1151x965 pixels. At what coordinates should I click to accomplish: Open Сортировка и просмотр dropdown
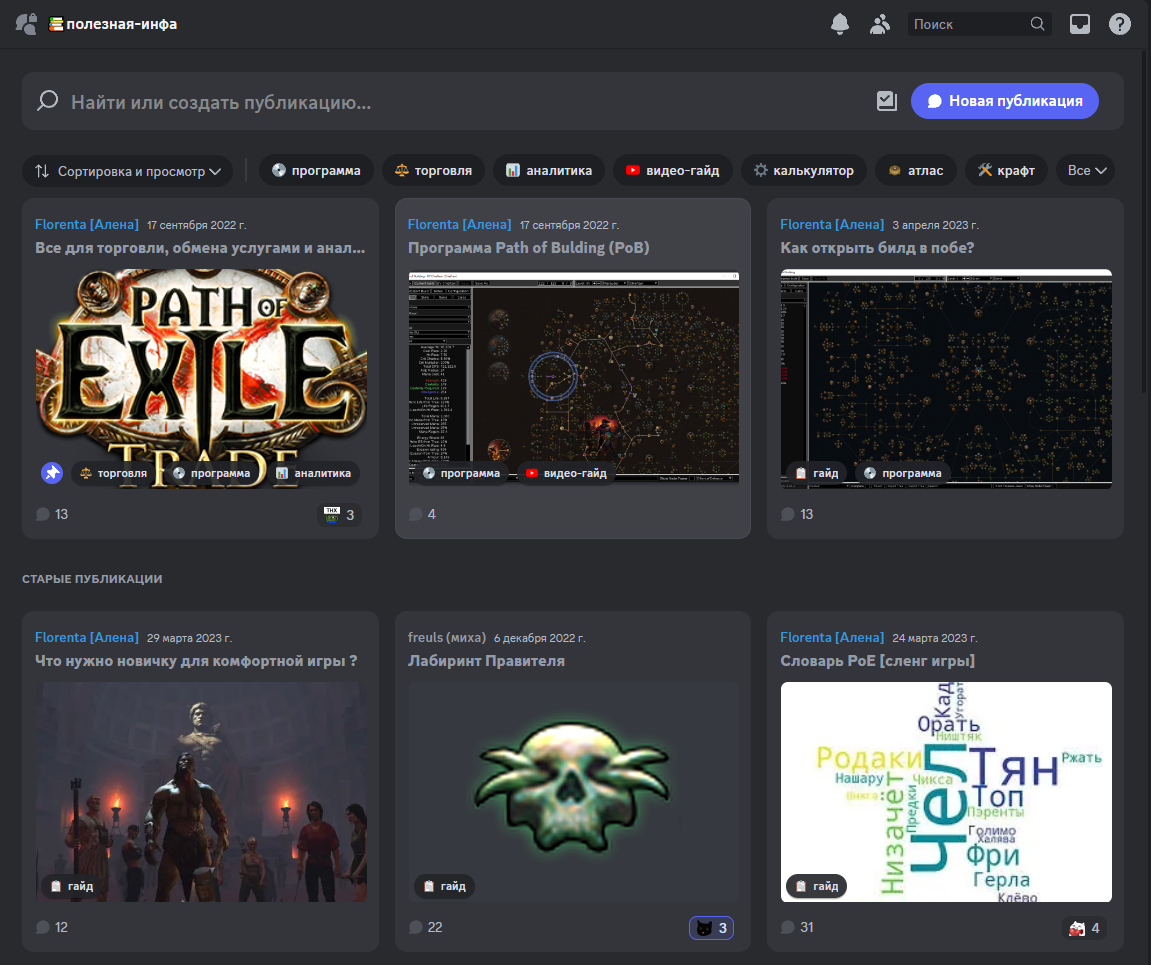point(128,171)
